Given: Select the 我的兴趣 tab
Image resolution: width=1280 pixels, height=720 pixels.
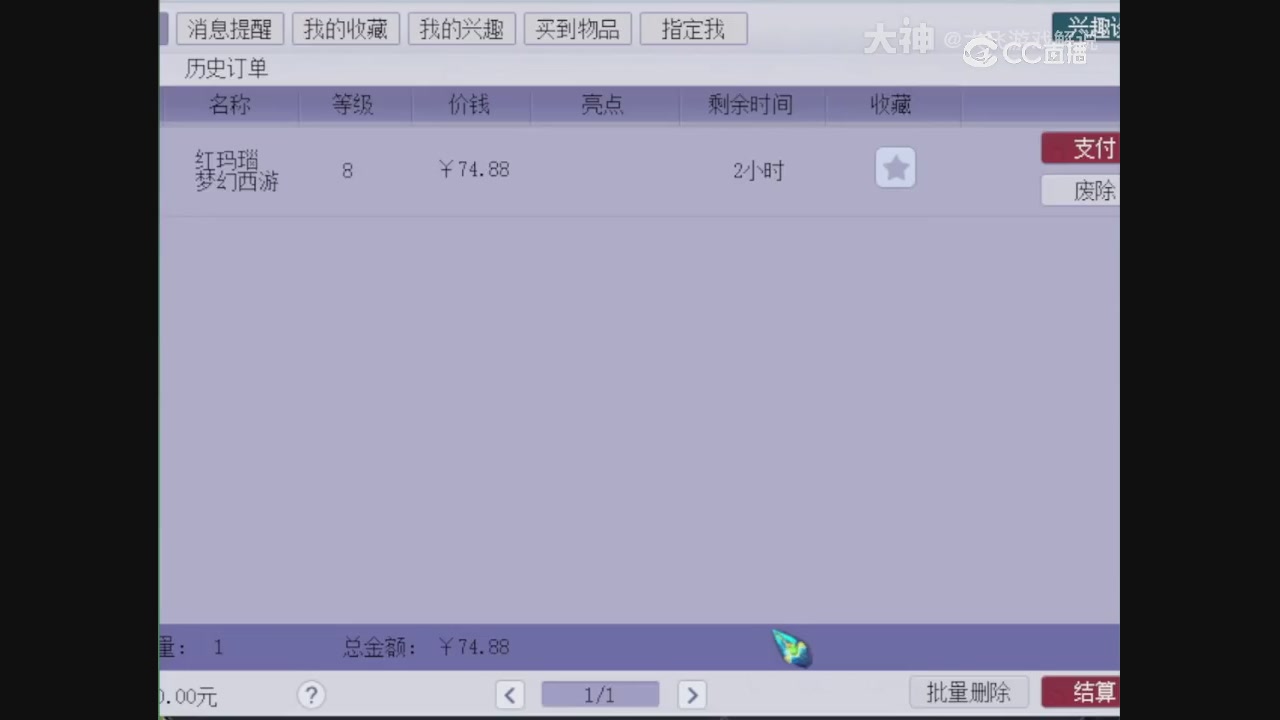Looking at the screenshot, I should 461,29.
